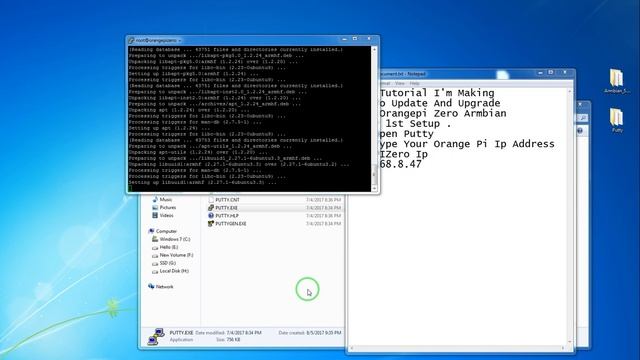Click the '68.8.47' IP text in Notepad
Image resolution: width=640 pixels, height=360 pixels.
pos(400,164)
